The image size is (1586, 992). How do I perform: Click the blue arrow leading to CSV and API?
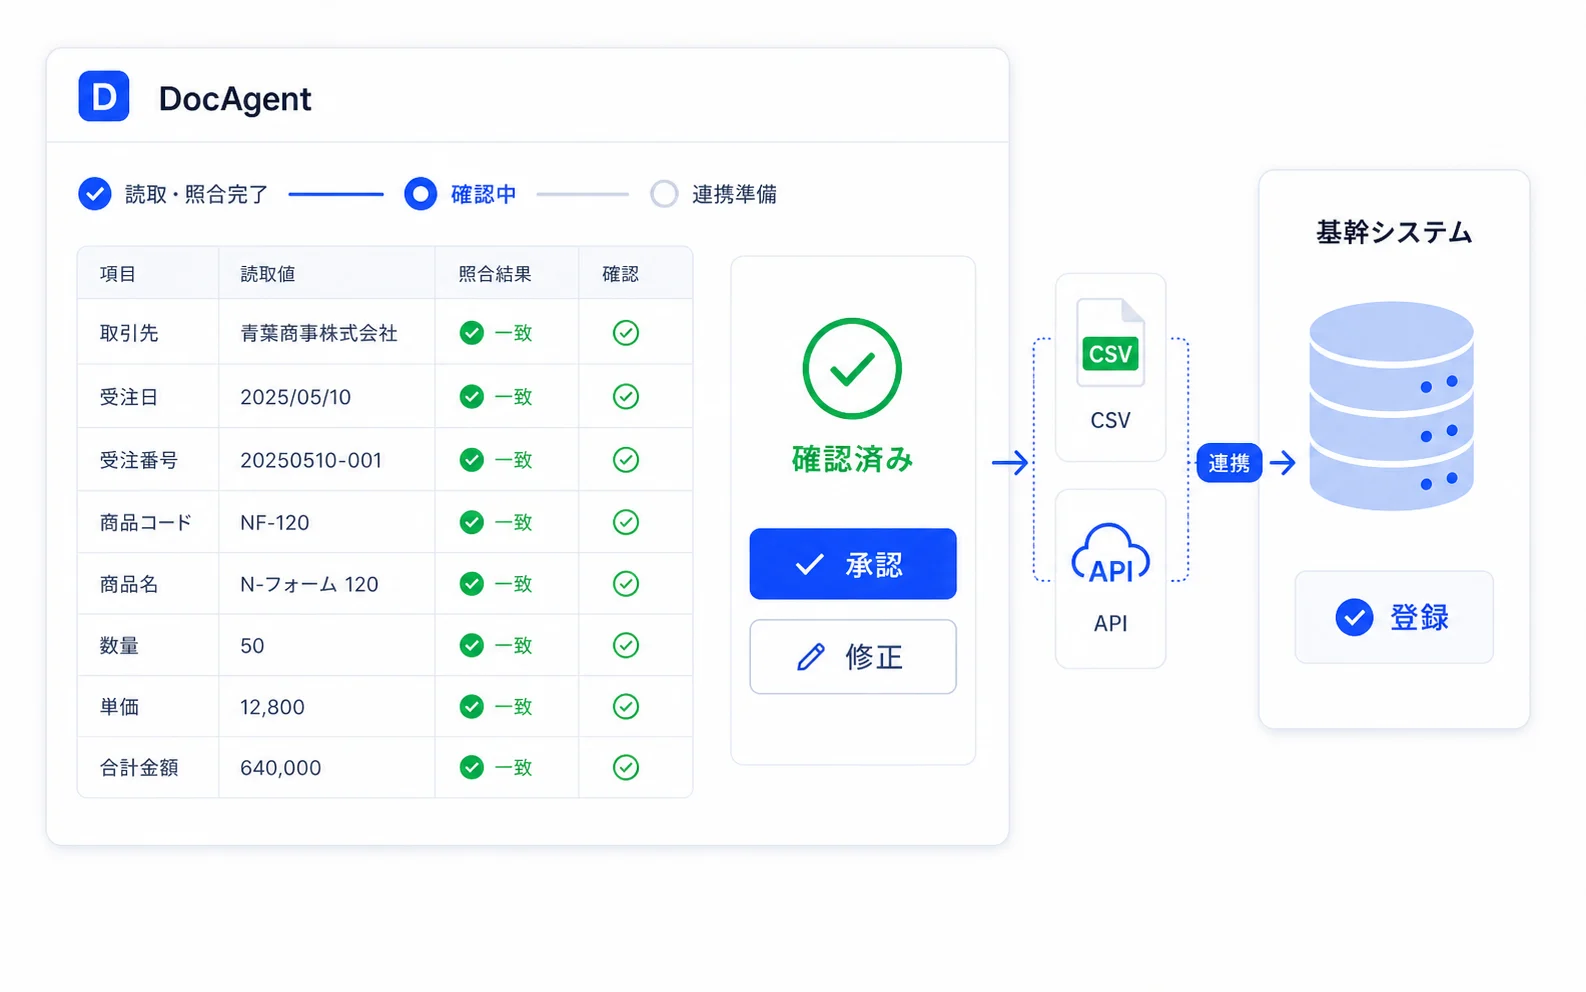pyautogui.click(x=1010, y=463)
